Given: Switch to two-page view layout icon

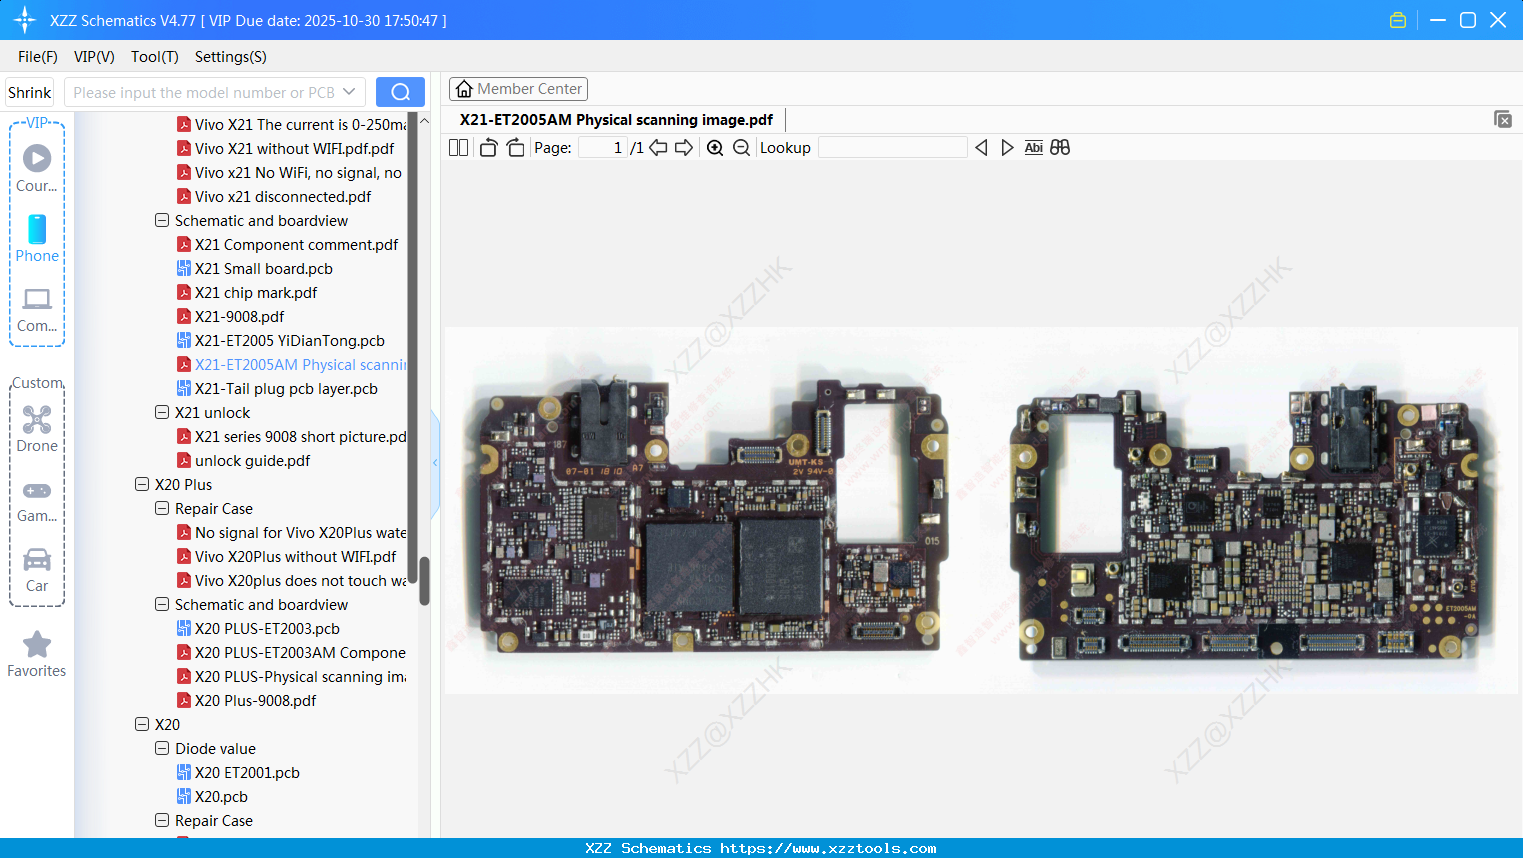Looking at the screenshot, I should coord(457,147).
